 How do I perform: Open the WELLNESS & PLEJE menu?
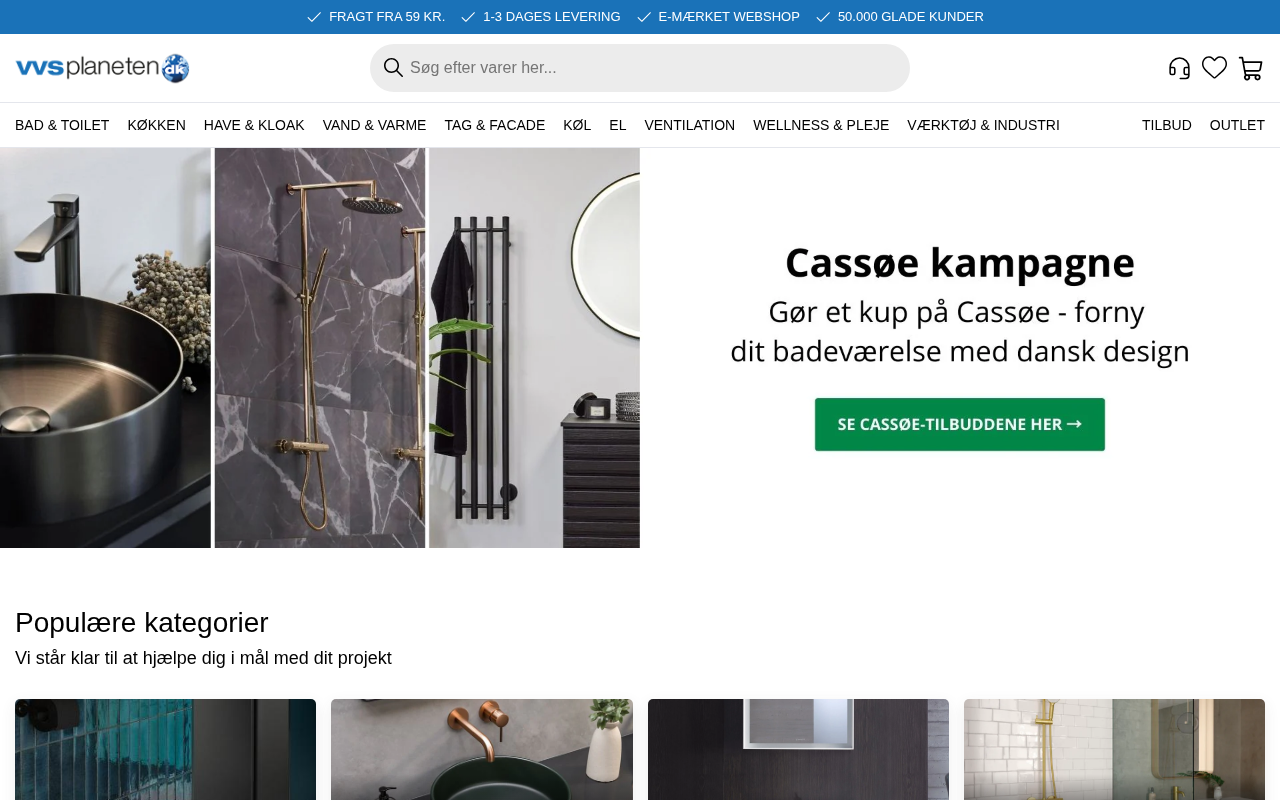(821, 125)
